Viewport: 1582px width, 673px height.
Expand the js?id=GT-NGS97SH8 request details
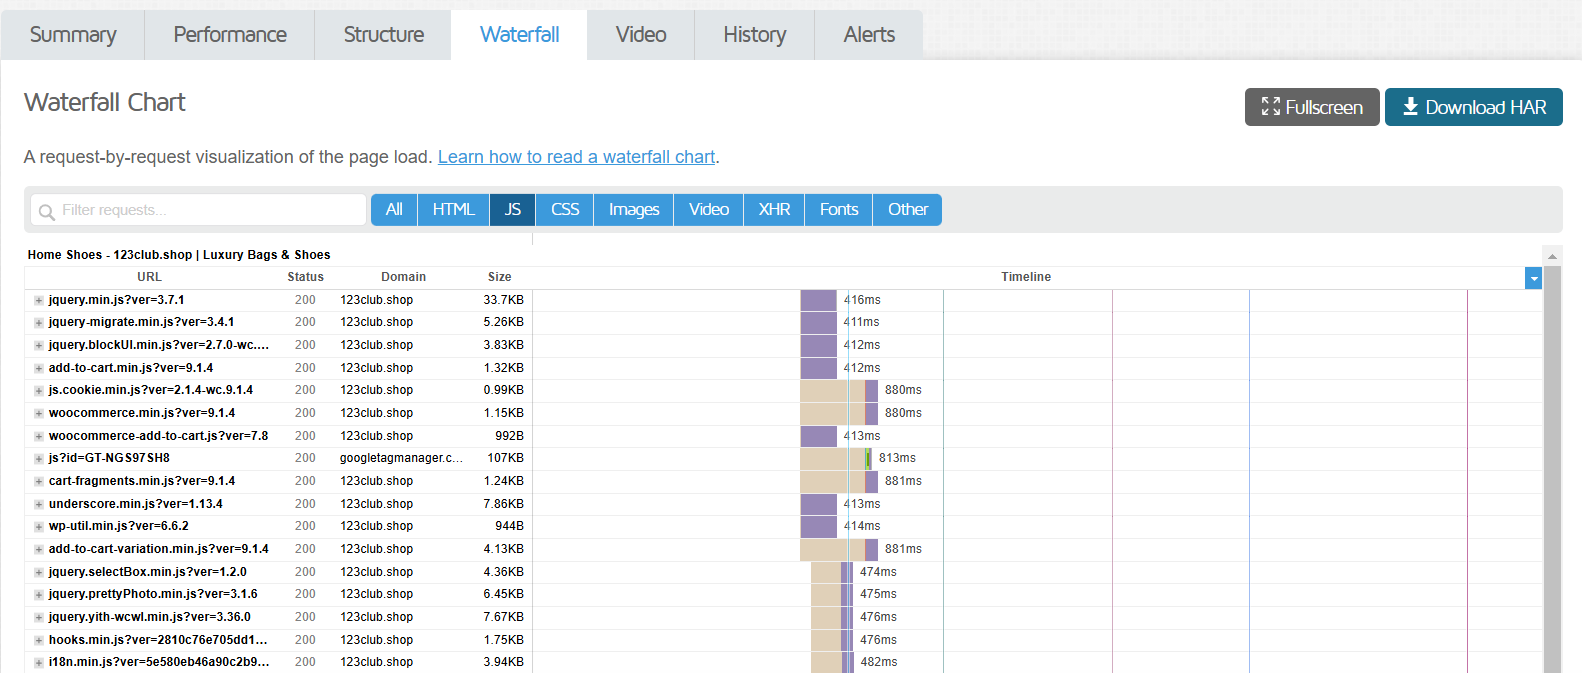click(x=39, y=458)
